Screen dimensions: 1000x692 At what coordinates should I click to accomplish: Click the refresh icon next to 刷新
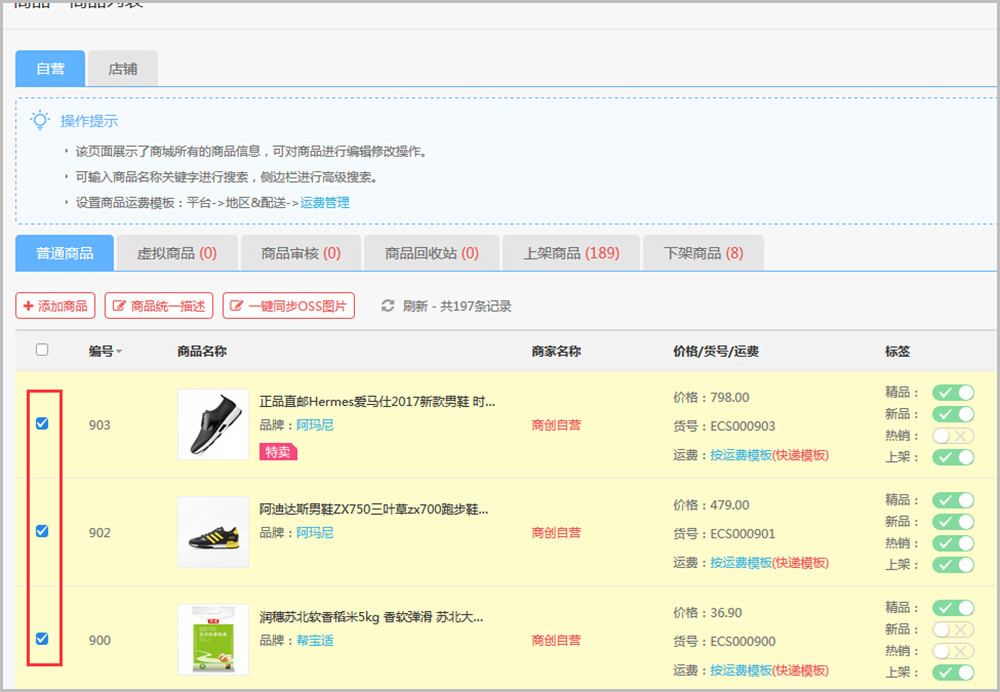pyautogui.click(x=388, y=306)
